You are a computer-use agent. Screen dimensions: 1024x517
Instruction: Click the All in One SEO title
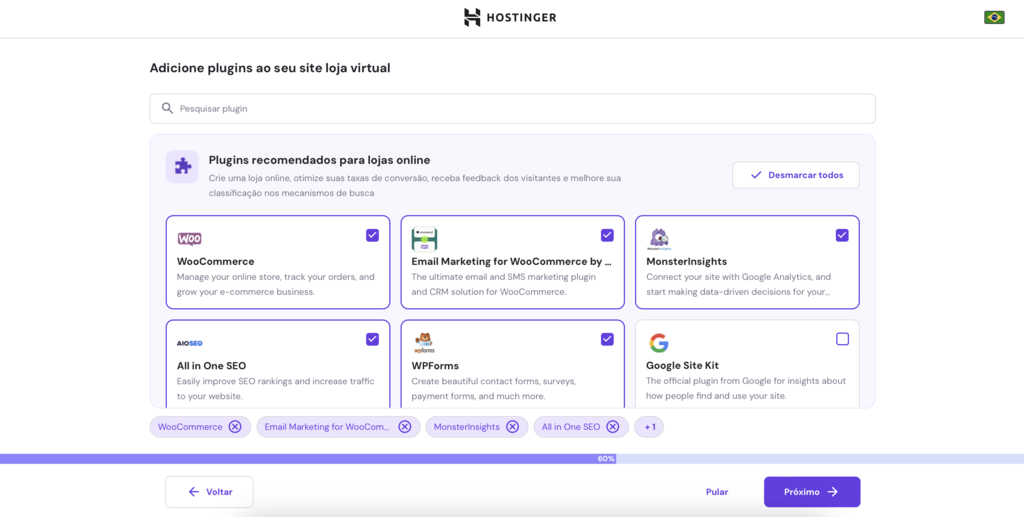(212, 366)
